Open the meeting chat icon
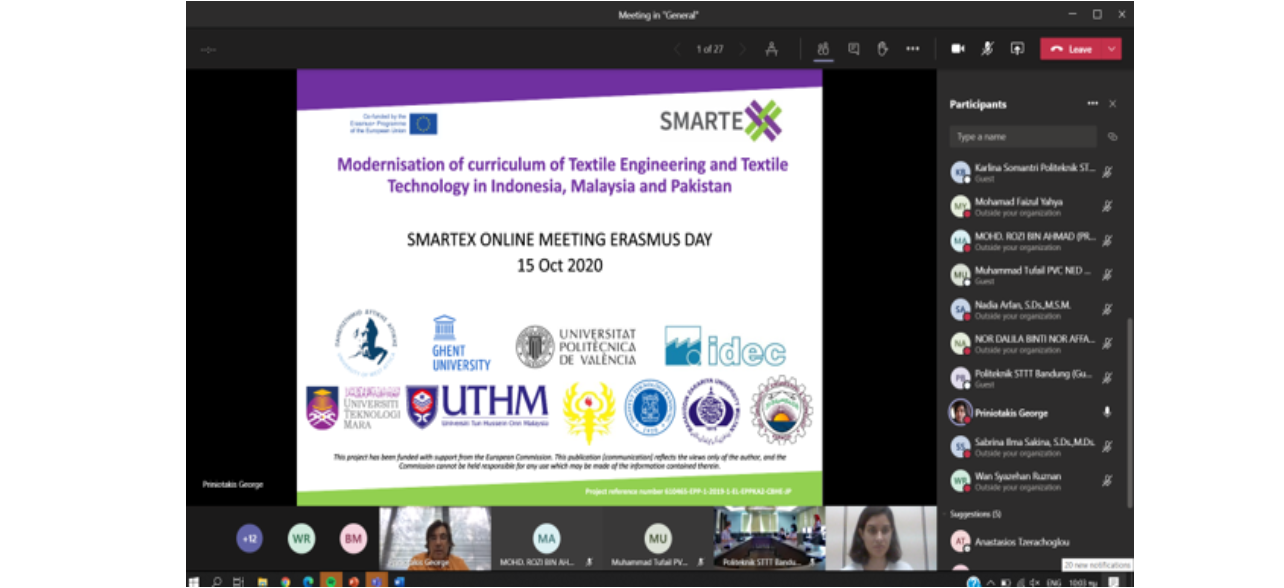Viewport: 1284px width, 588px height. [x=853, y=48]
